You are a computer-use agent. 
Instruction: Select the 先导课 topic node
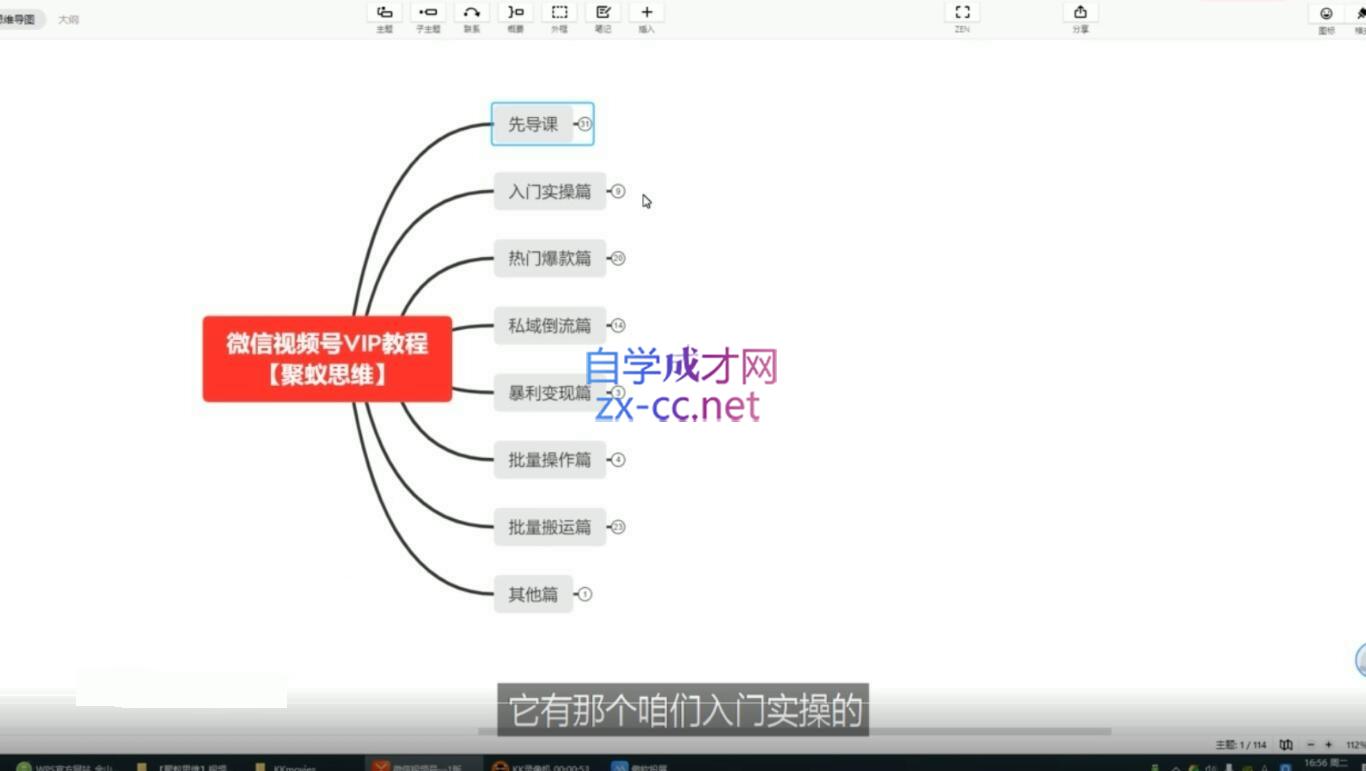pos(532,124)
